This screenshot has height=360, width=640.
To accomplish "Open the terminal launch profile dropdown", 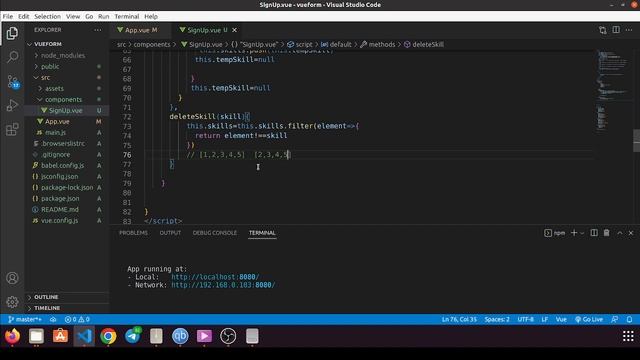I will (582, 233).
